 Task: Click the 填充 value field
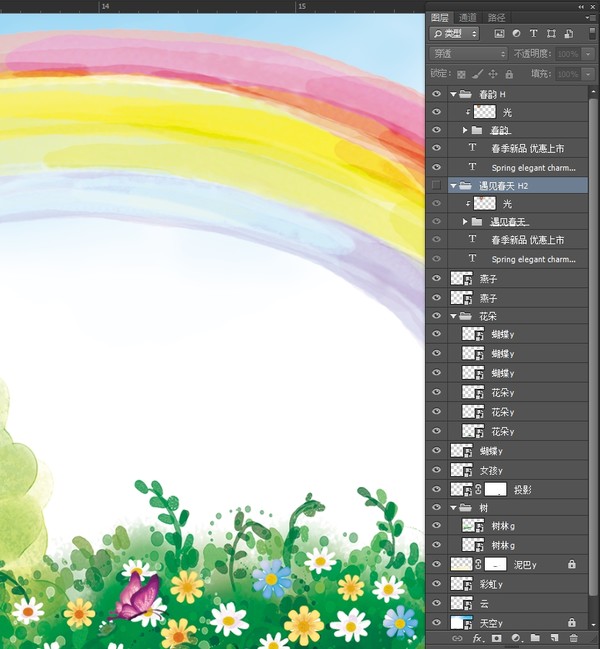pyautogui.click(x=568, y=75)
